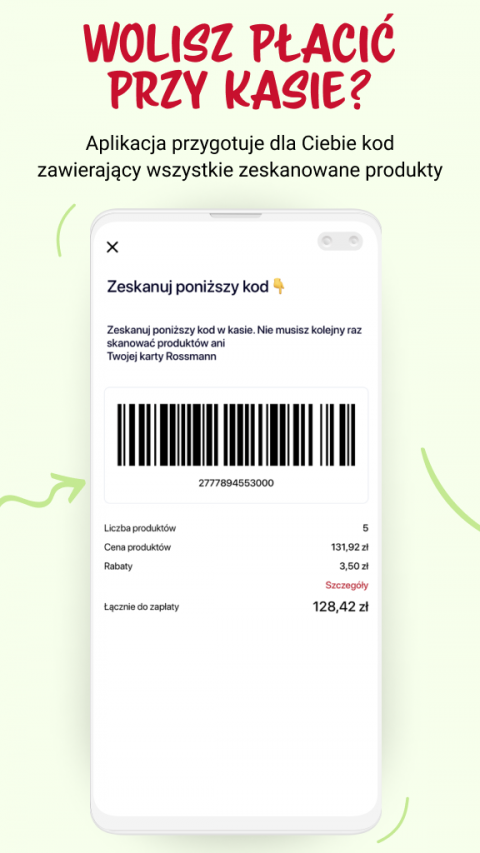This screenshot has width=480, height=853.
Task: Open the Szczegóły discount details link
Action: pyautogui.click(x=347, y=585)
